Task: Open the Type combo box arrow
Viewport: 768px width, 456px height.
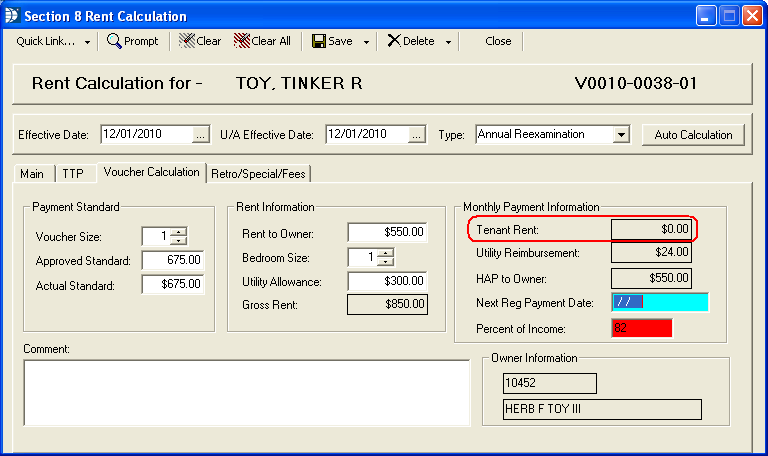Action: pyautogui.click(x=621, y=134)
